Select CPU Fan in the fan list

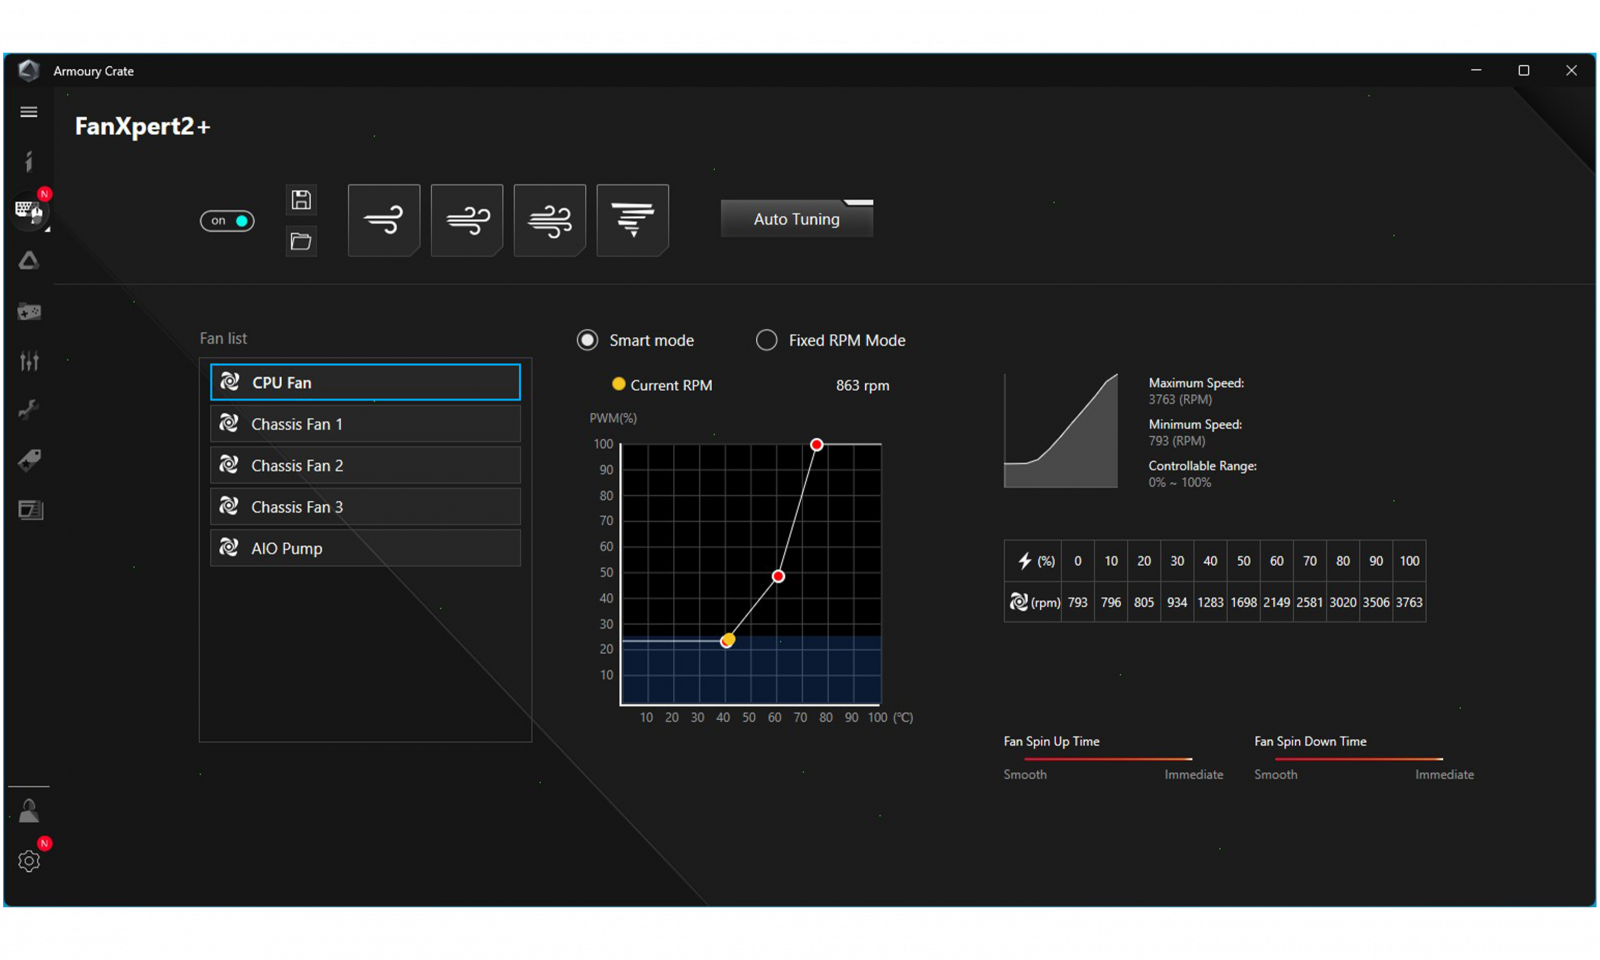click(365, 382)
